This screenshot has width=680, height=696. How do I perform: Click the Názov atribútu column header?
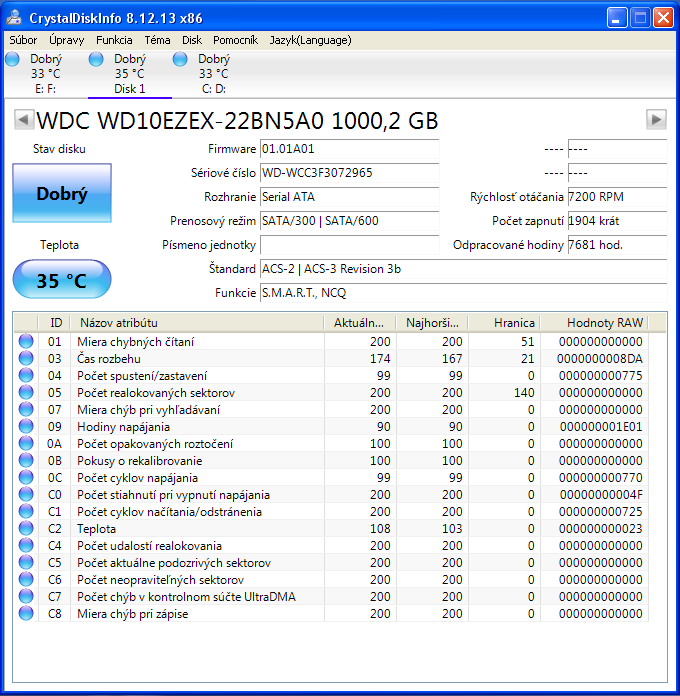197,323
